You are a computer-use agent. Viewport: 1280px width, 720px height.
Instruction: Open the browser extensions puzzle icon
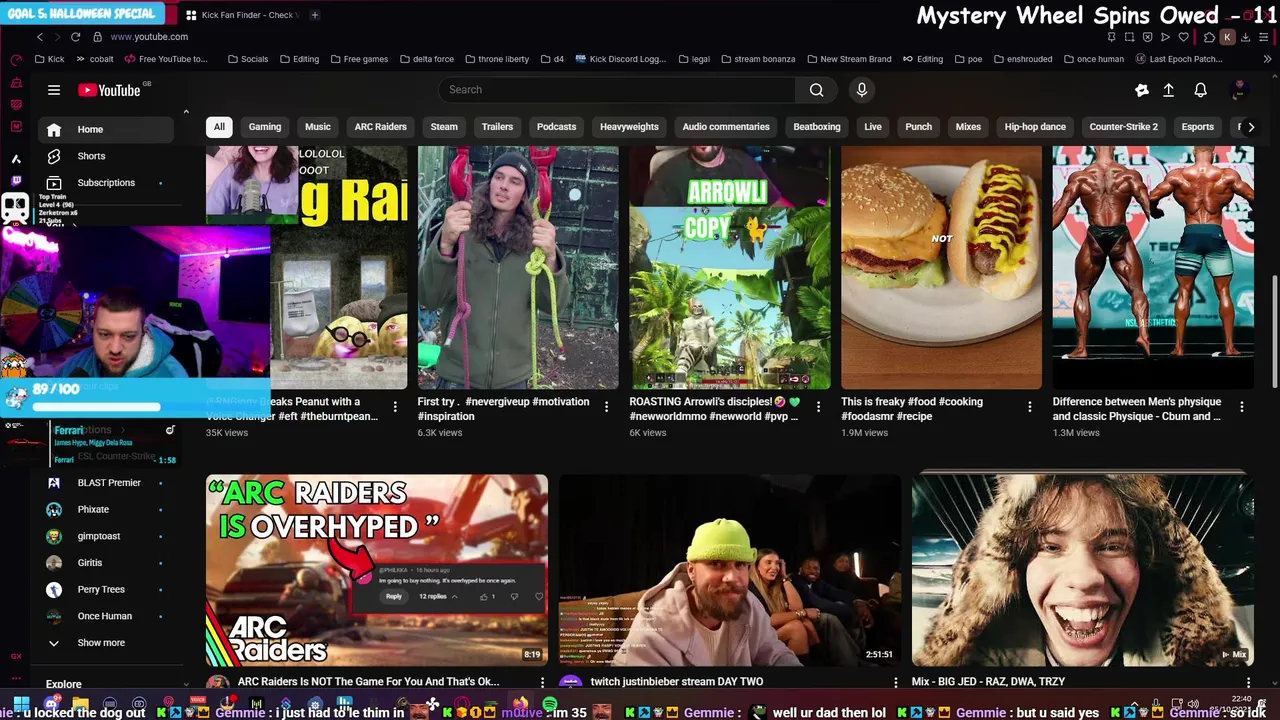tap(1209, 37)
